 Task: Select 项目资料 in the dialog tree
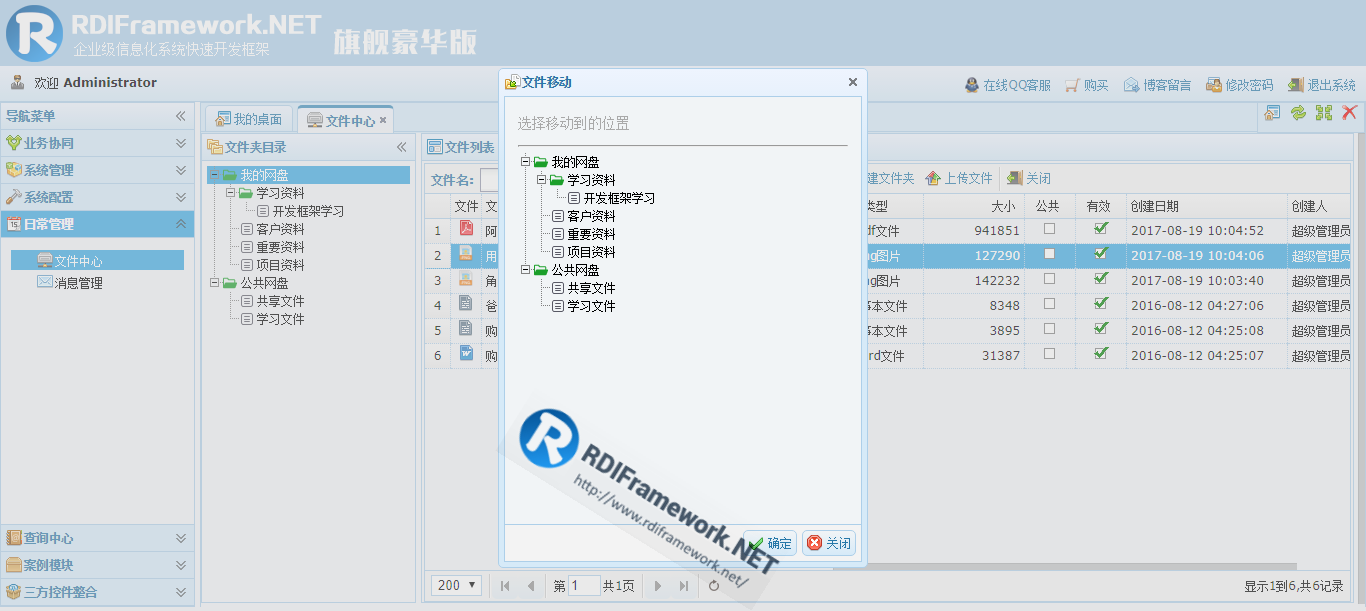tap(591, 252)
